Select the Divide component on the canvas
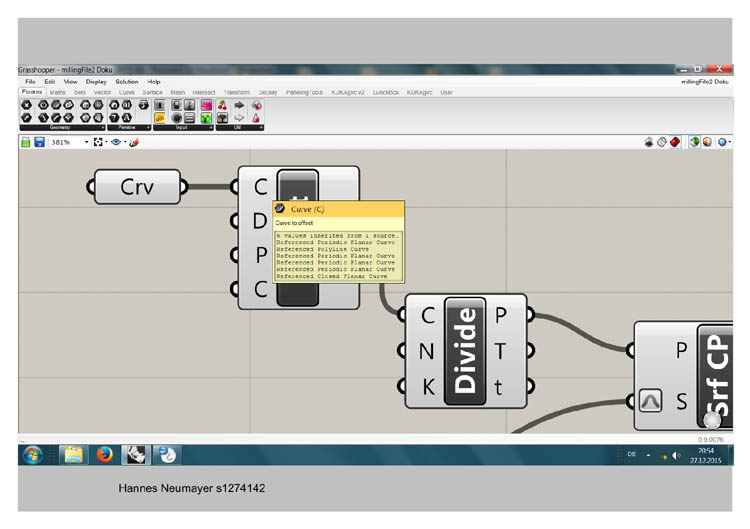Screen dimensions: 750x529 [465, 351]
